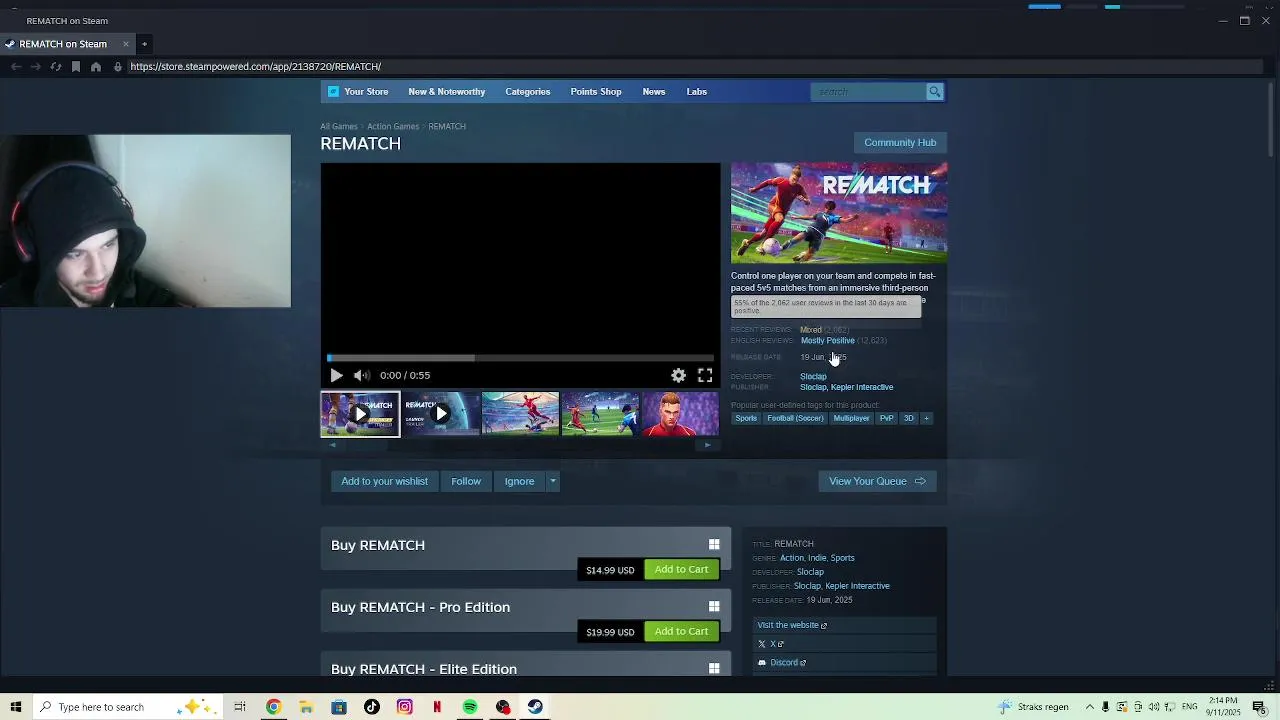
Task: Select the first trailer thumbnail
Action: click(360, 414)
